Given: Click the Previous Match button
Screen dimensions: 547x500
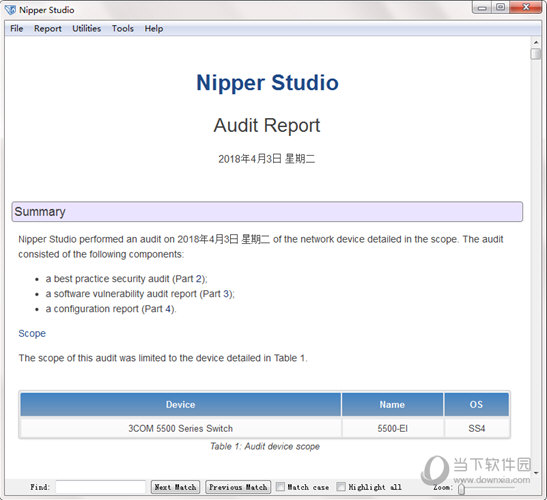Looking at the screenshot, I should coord(238,487).
